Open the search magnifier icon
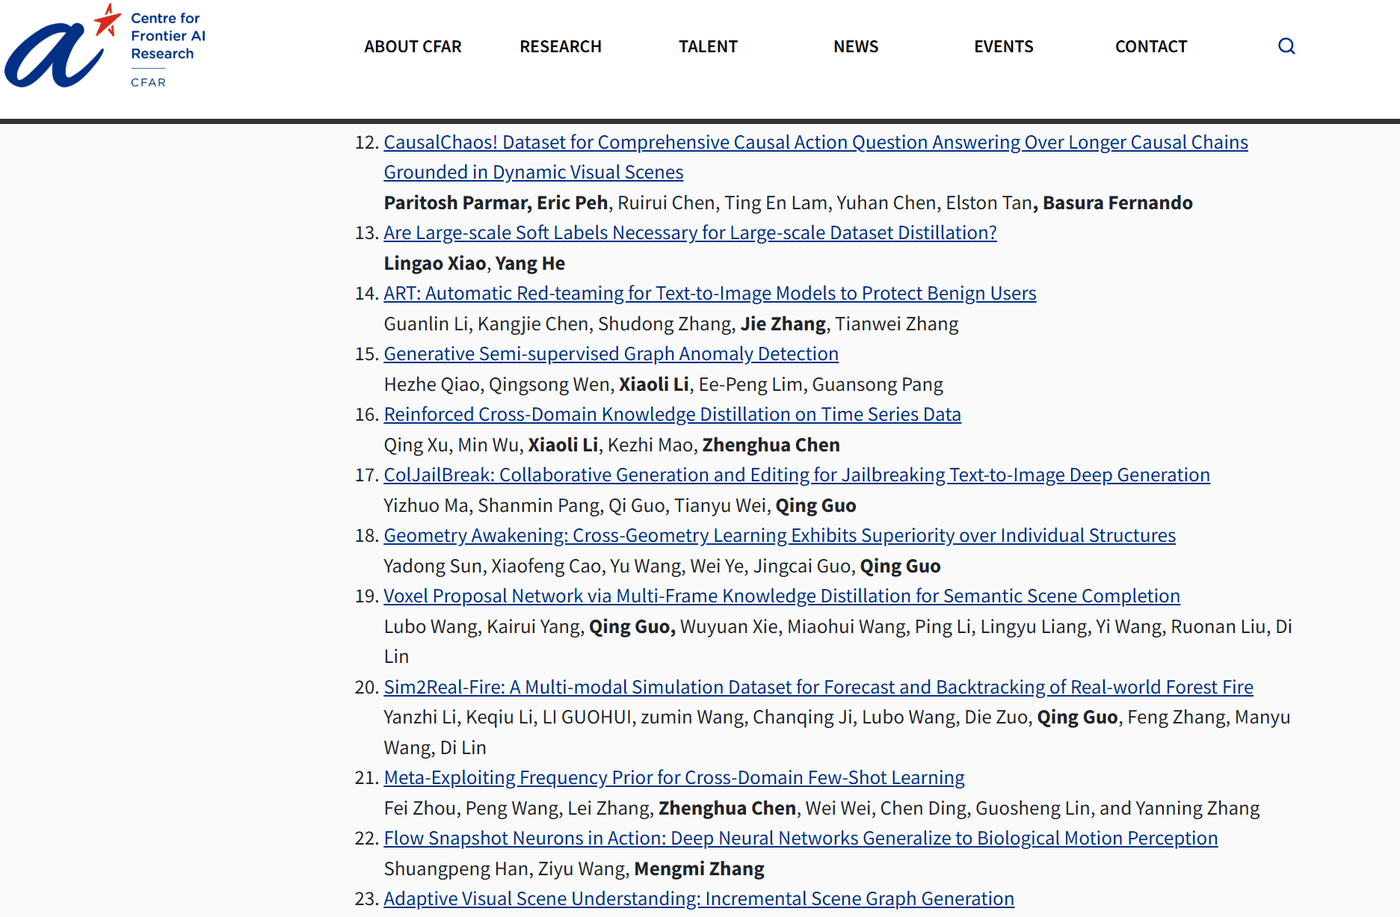 point(1286,46)
